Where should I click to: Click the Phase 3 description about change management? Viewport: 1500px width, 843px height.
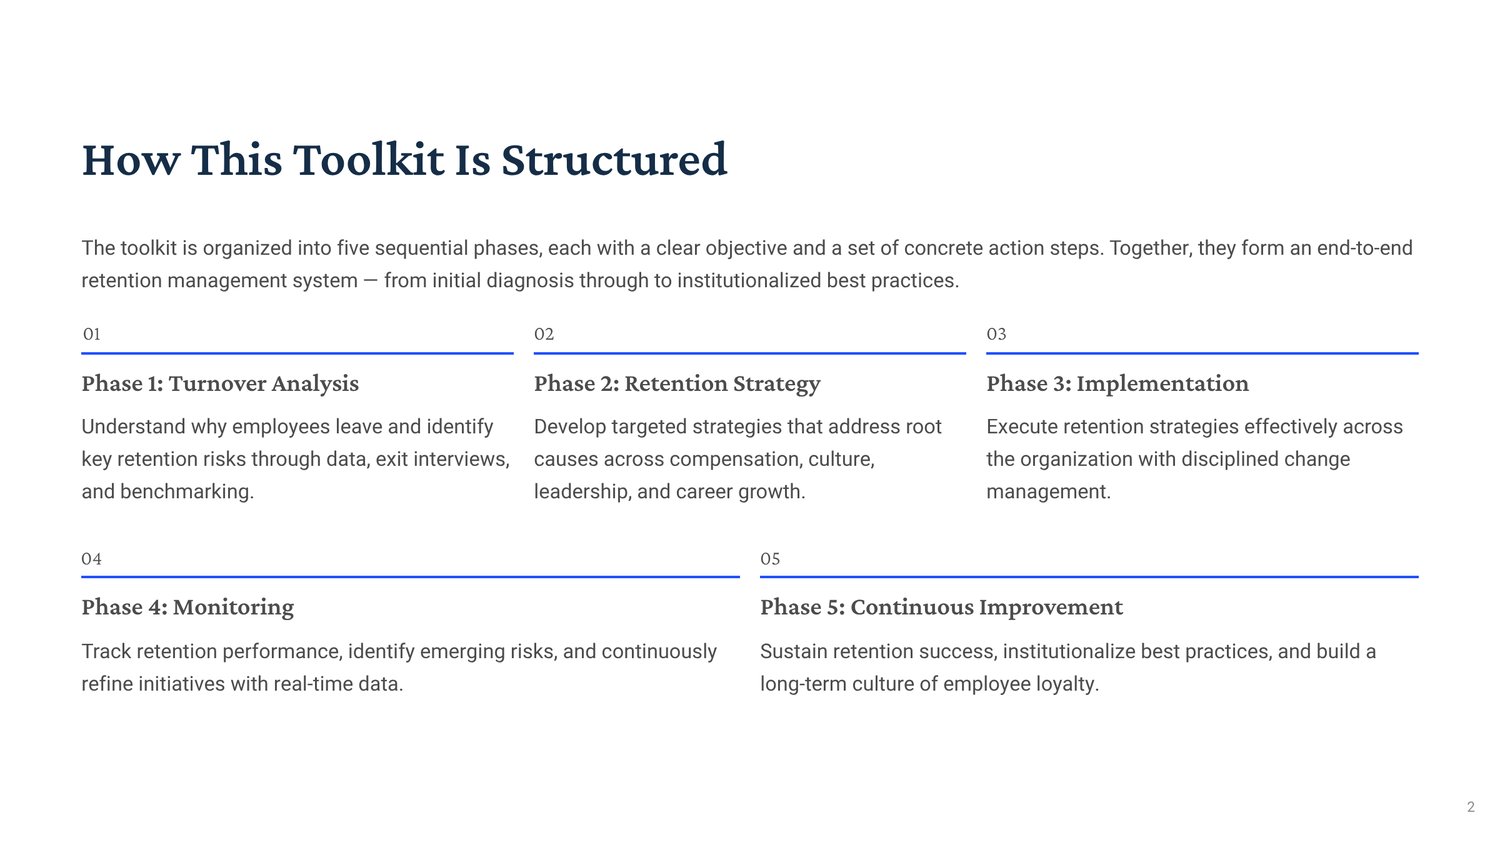[x=1194, y=459]
